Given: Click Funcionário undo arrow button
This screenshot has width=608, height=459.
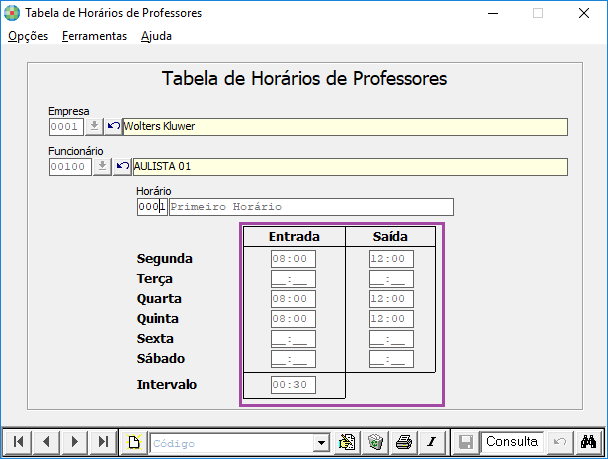Looking at the screenshot, I should coord(122,167).
